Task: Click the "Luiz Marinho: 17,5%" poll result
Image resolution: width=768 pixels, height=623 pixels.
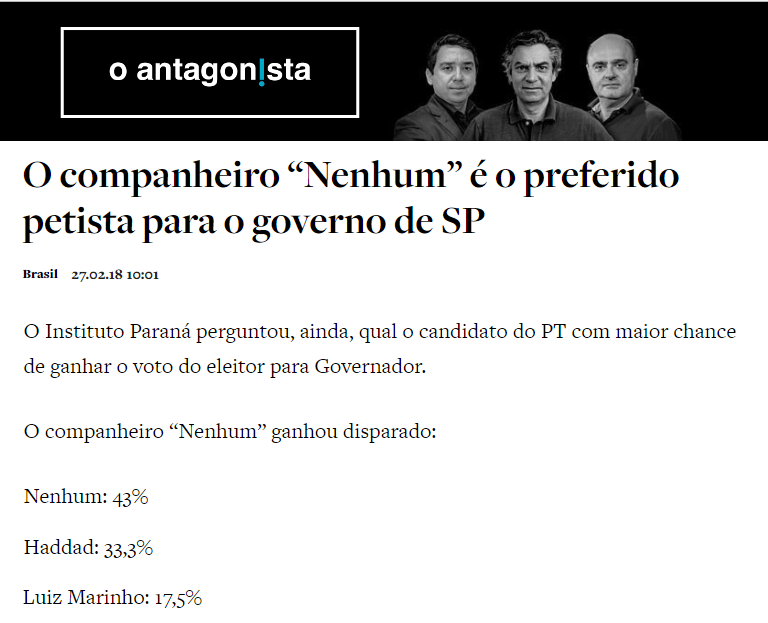Action: (112, 599)
